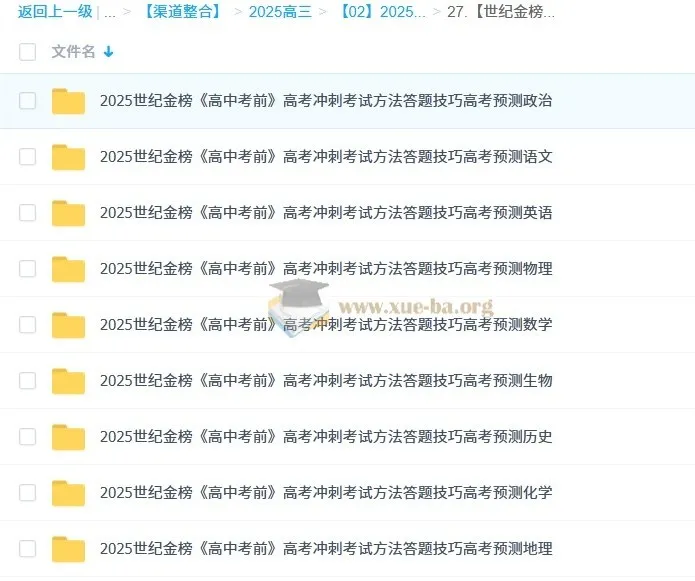Image resolution: width=695 pixels, height=581 pixels.
Task: Click the sort arrow next to 文件名
Action: click(108, 52)
